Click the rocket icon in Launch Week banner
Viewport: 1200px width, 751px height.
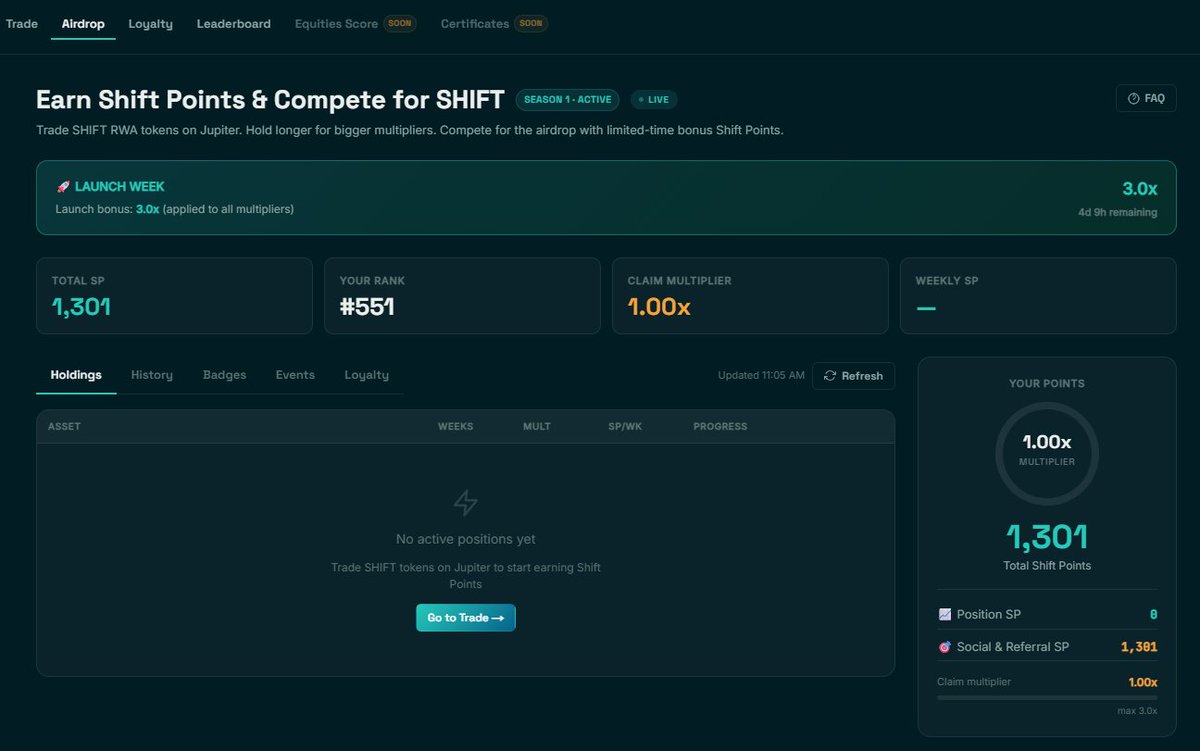pos(63,187)
